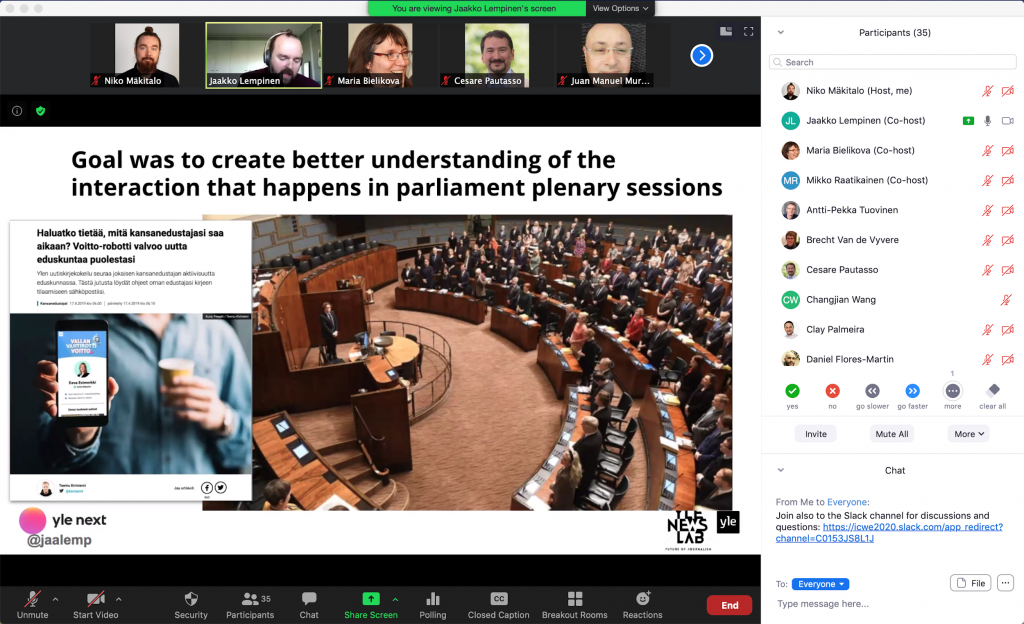Click the participants Search field
Screen dimensions: 1024x624
tap(893, 62)
